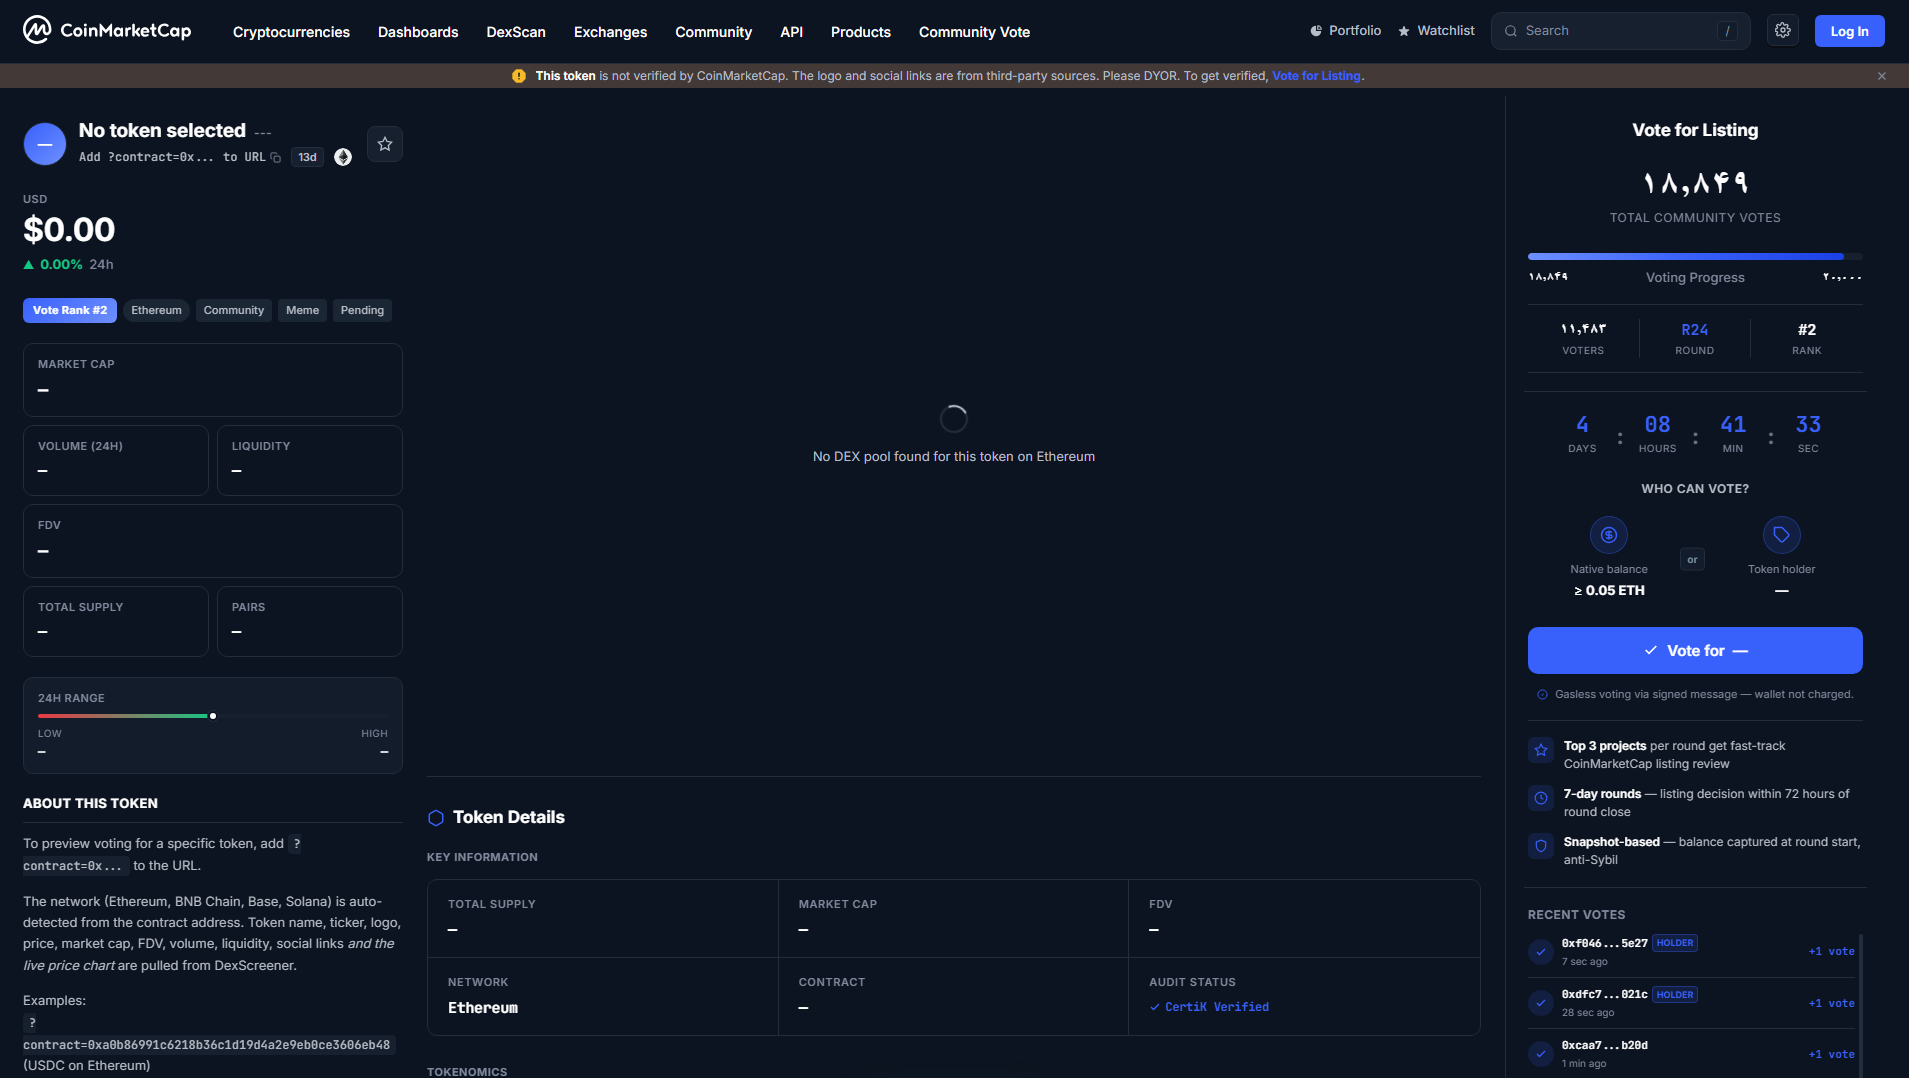Select the Vote Rank #2 tag
1909x1078 pixels.
tap(70, 311)
